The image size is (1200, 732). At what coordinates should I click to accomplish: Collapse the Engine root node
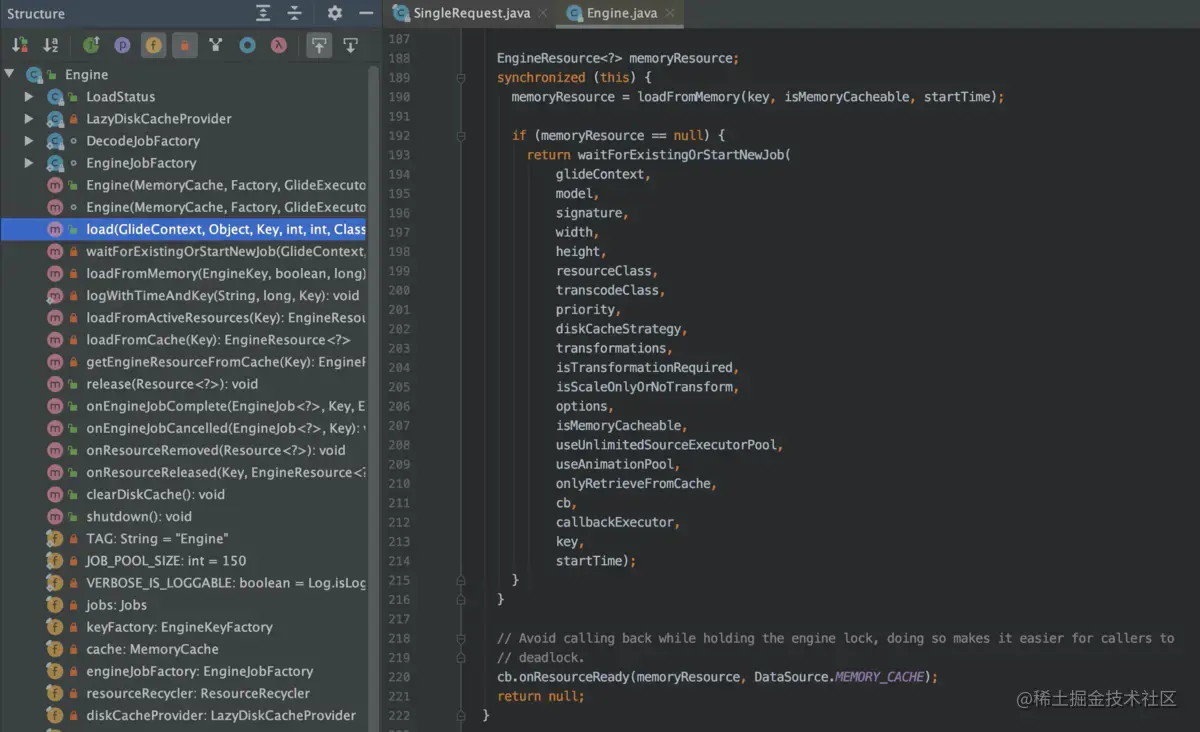9,75
